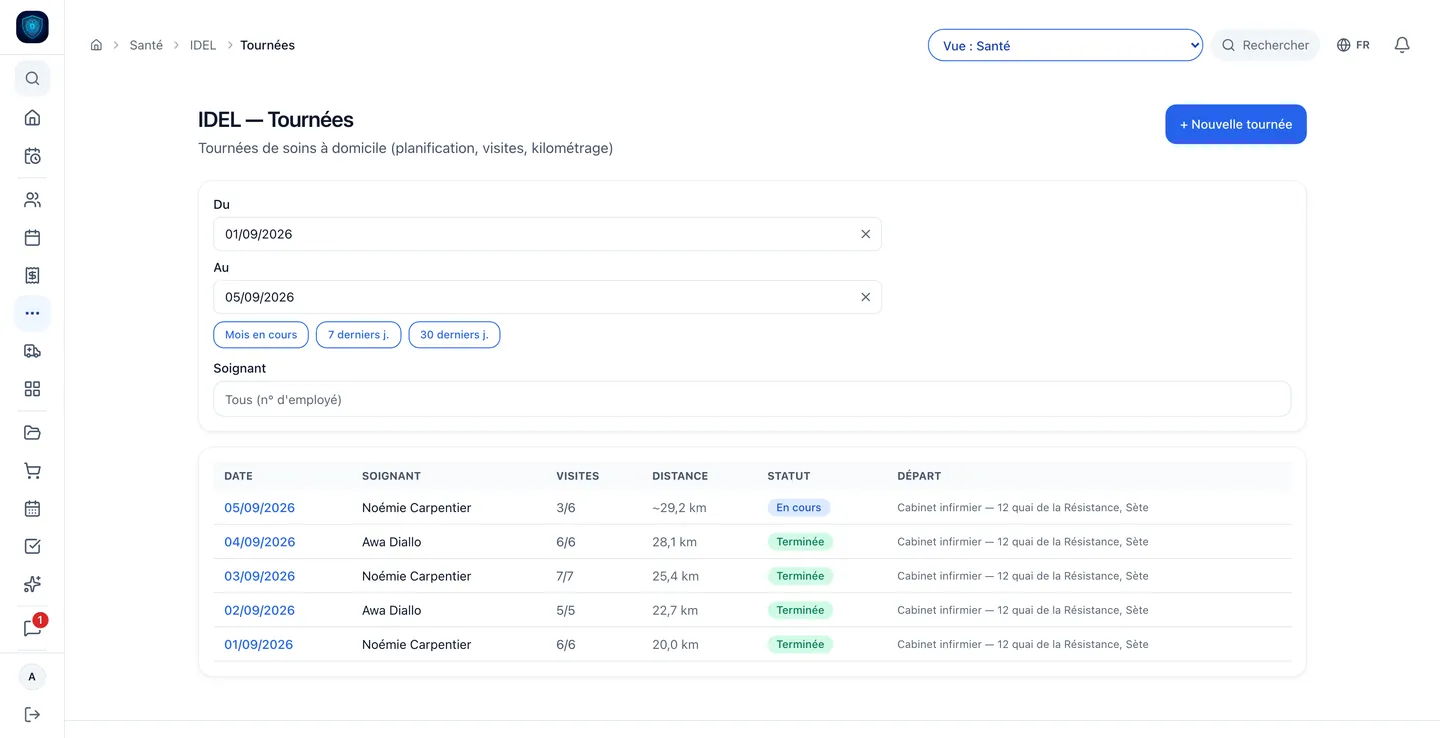Open the notifications bell

(1402, 45)
